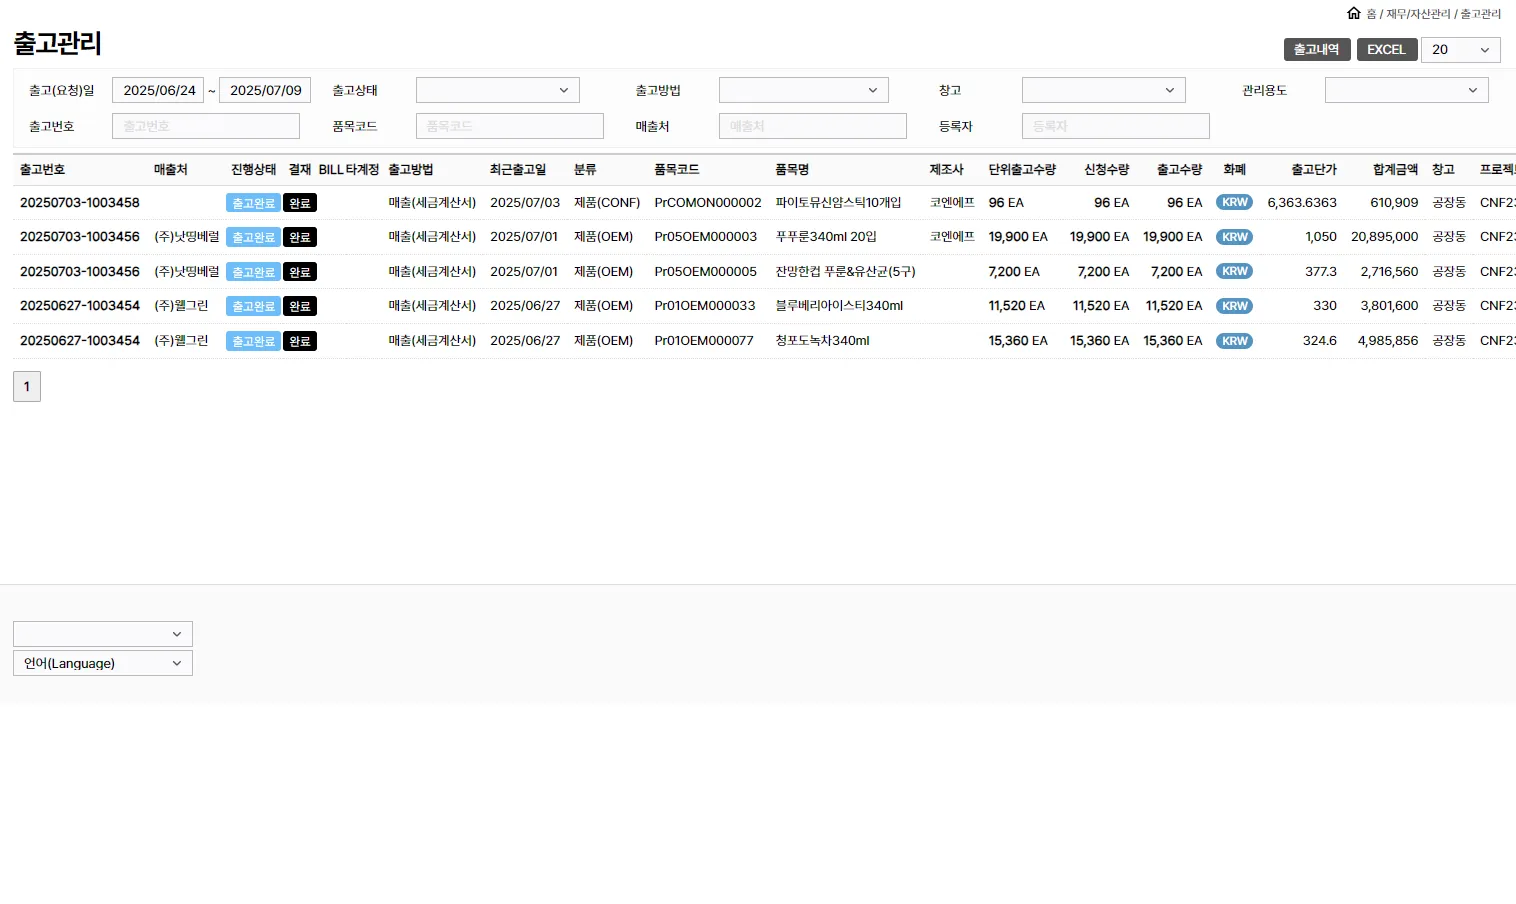
Task: Open the page size dropdown showing 20
Action: tap(1460, 49)
